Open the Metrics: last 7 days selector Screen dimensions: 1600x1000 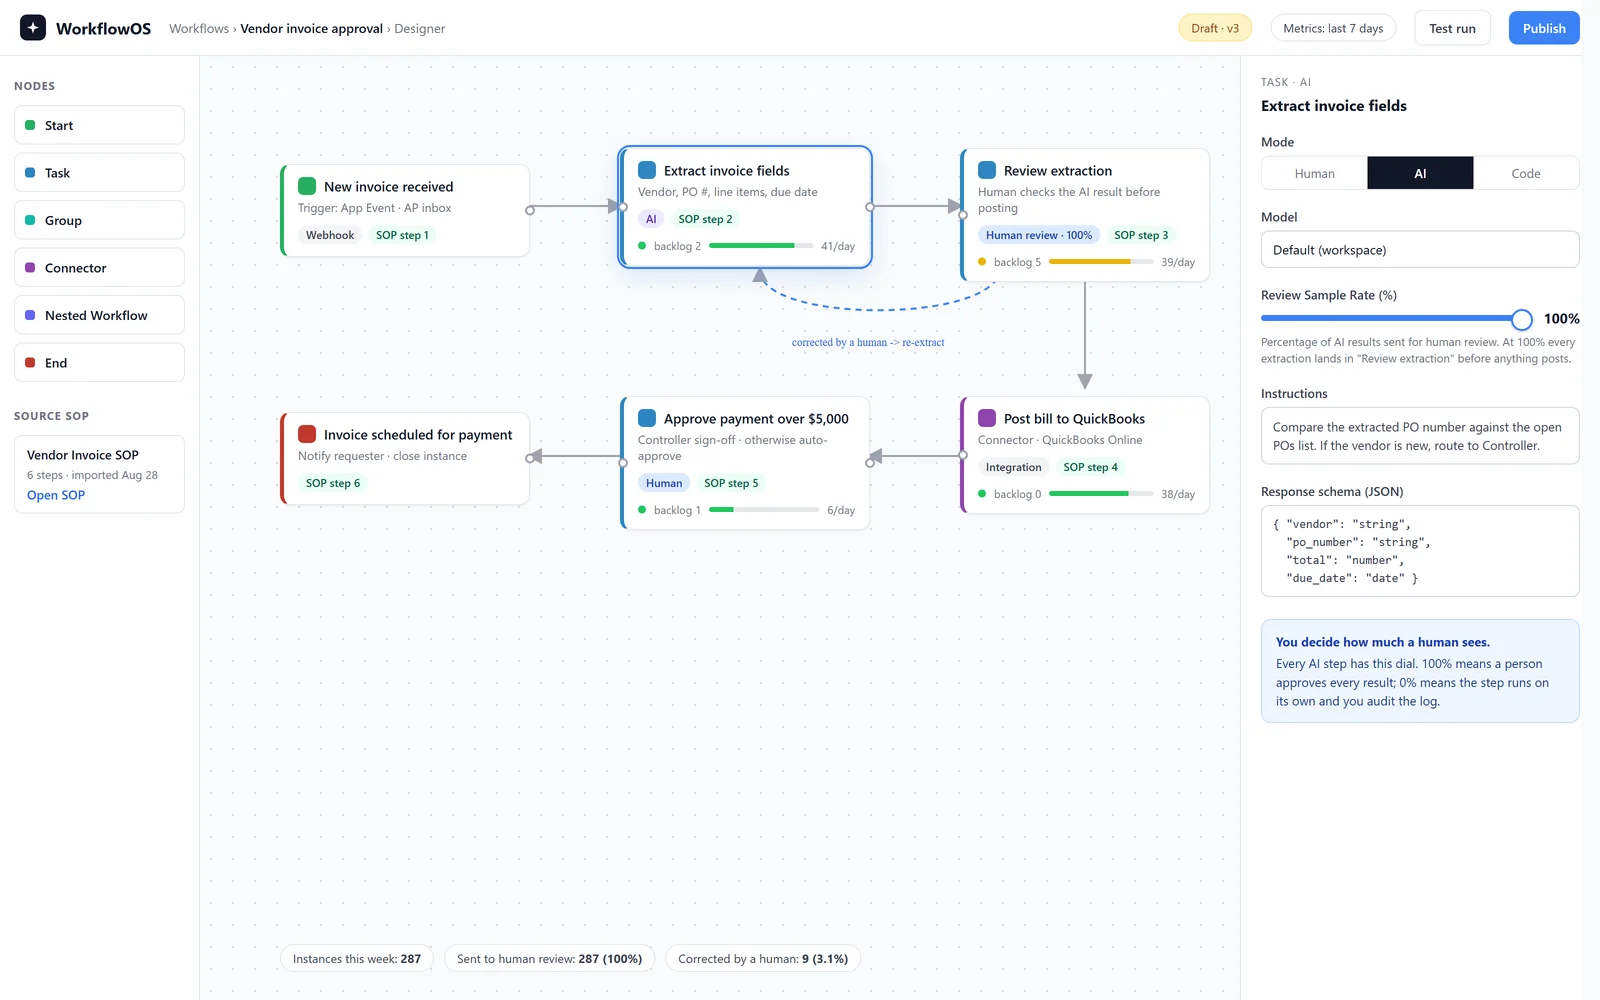tap(1333, 28)
